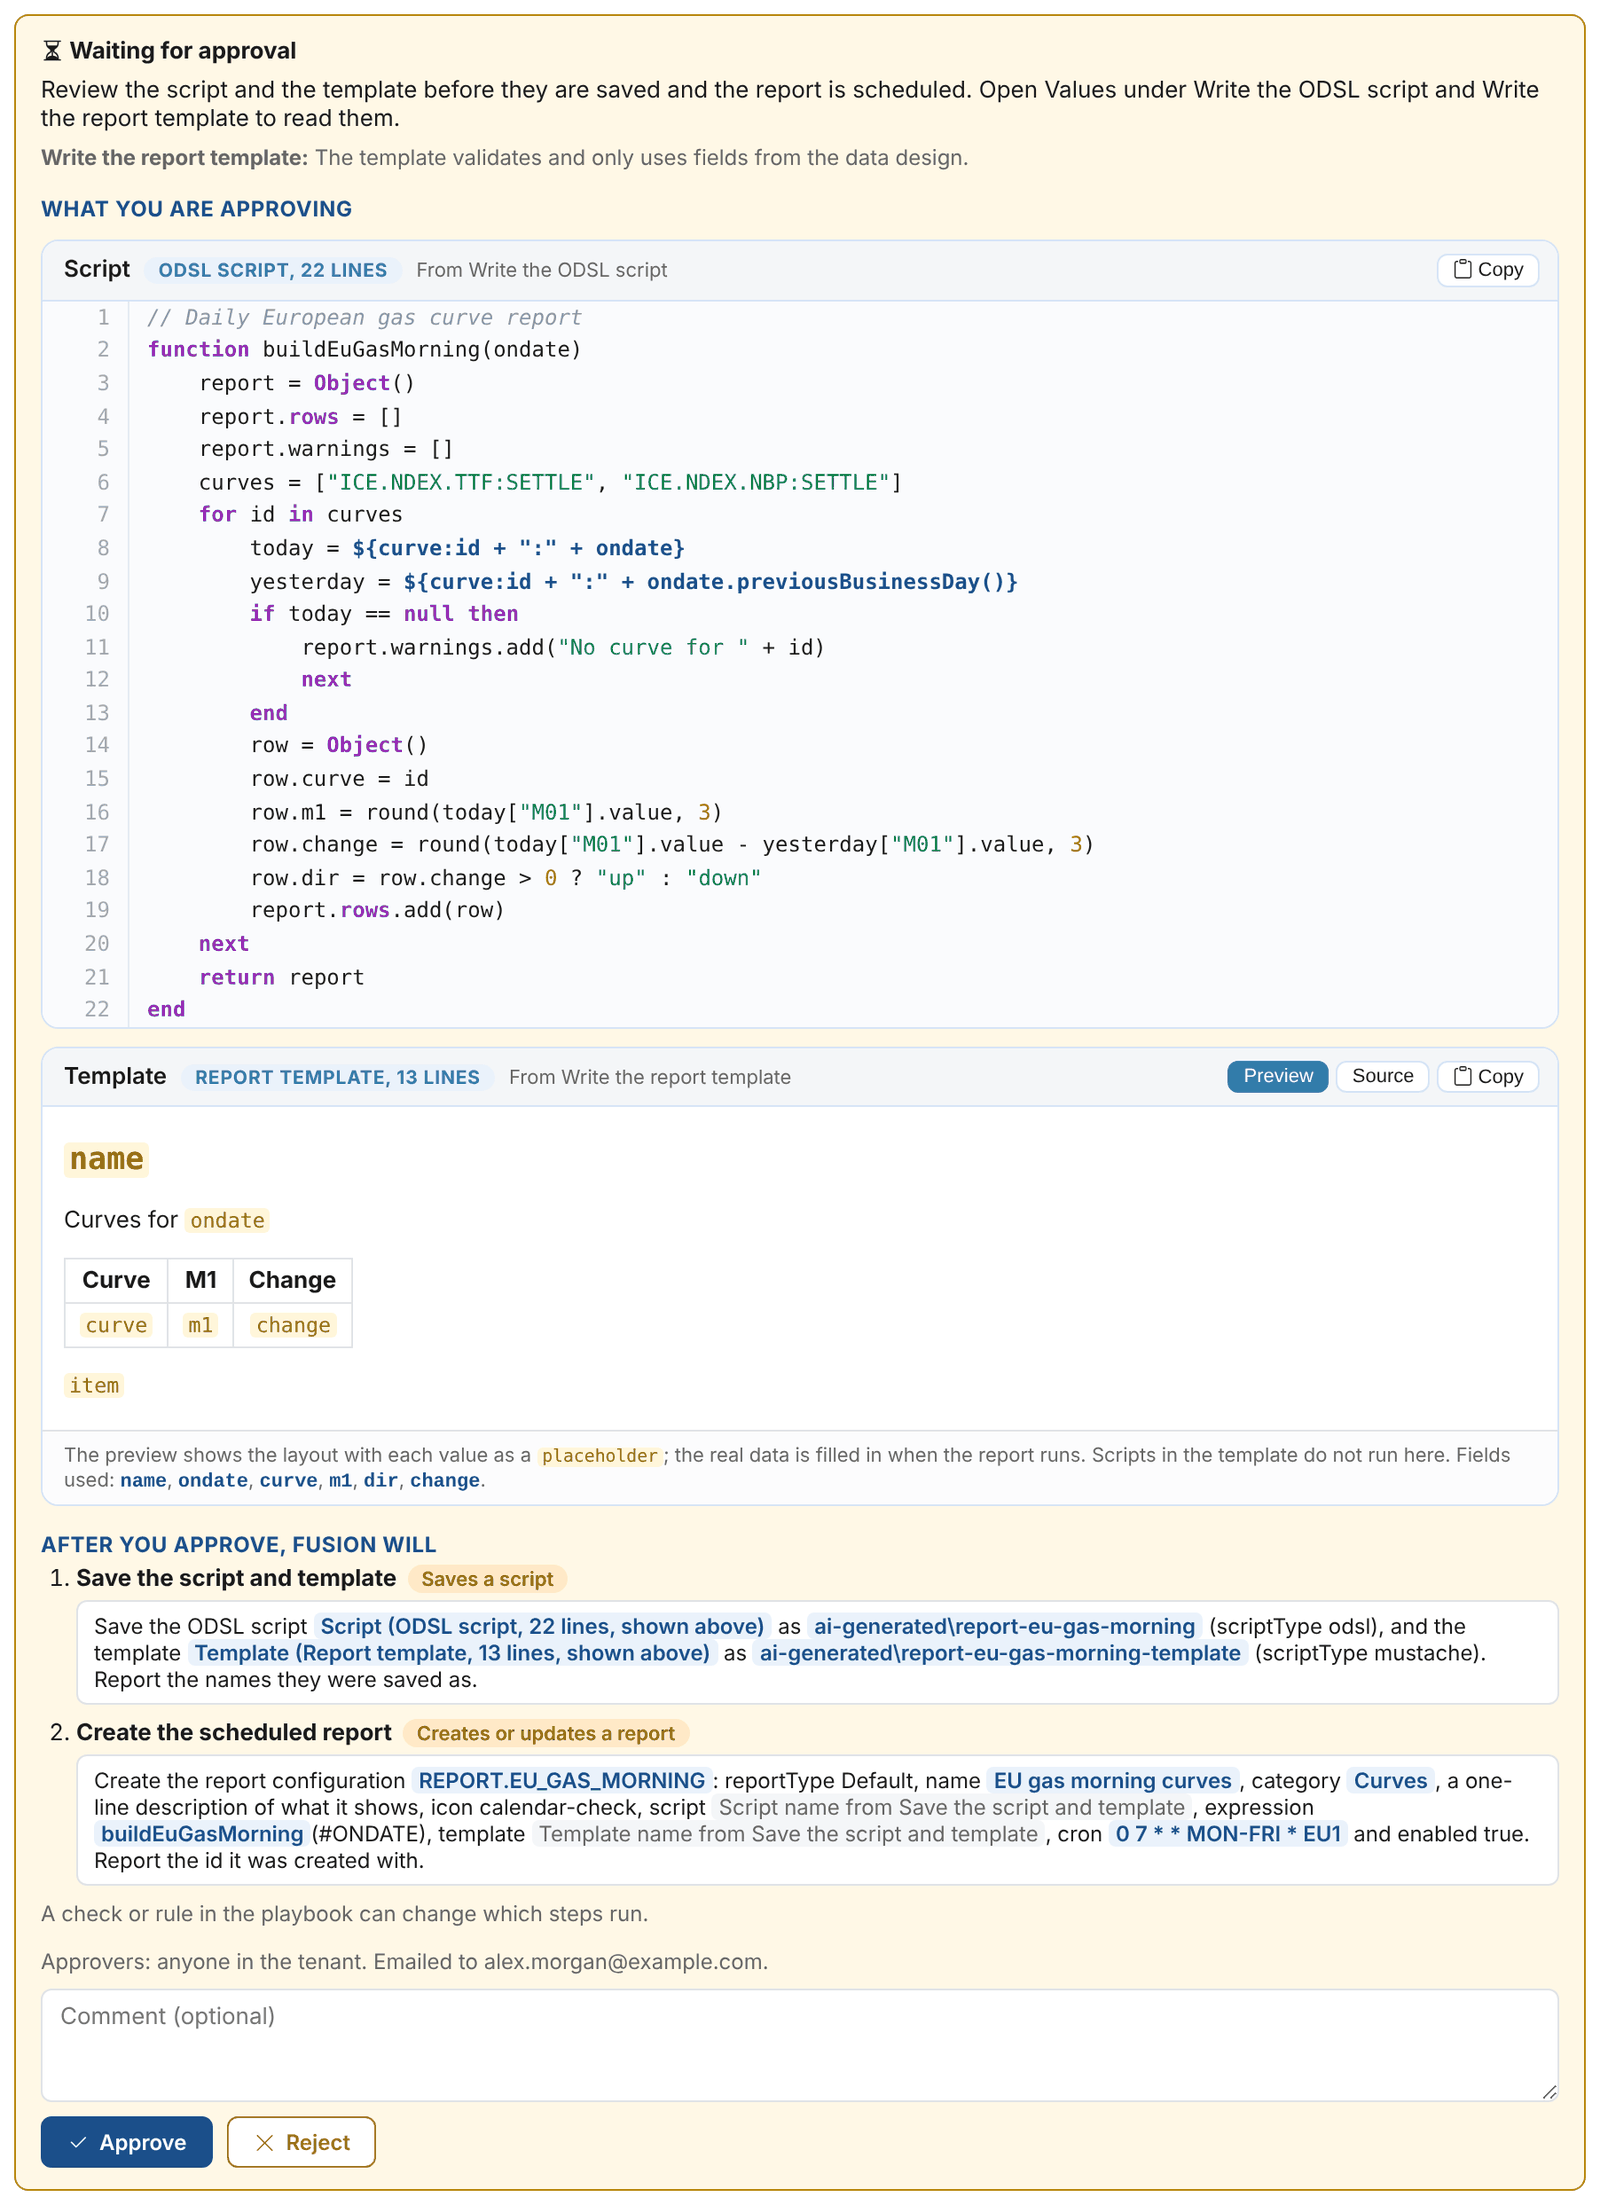1600x2205 pixels.
Task: Copy the report template
Action: 1487,1077
